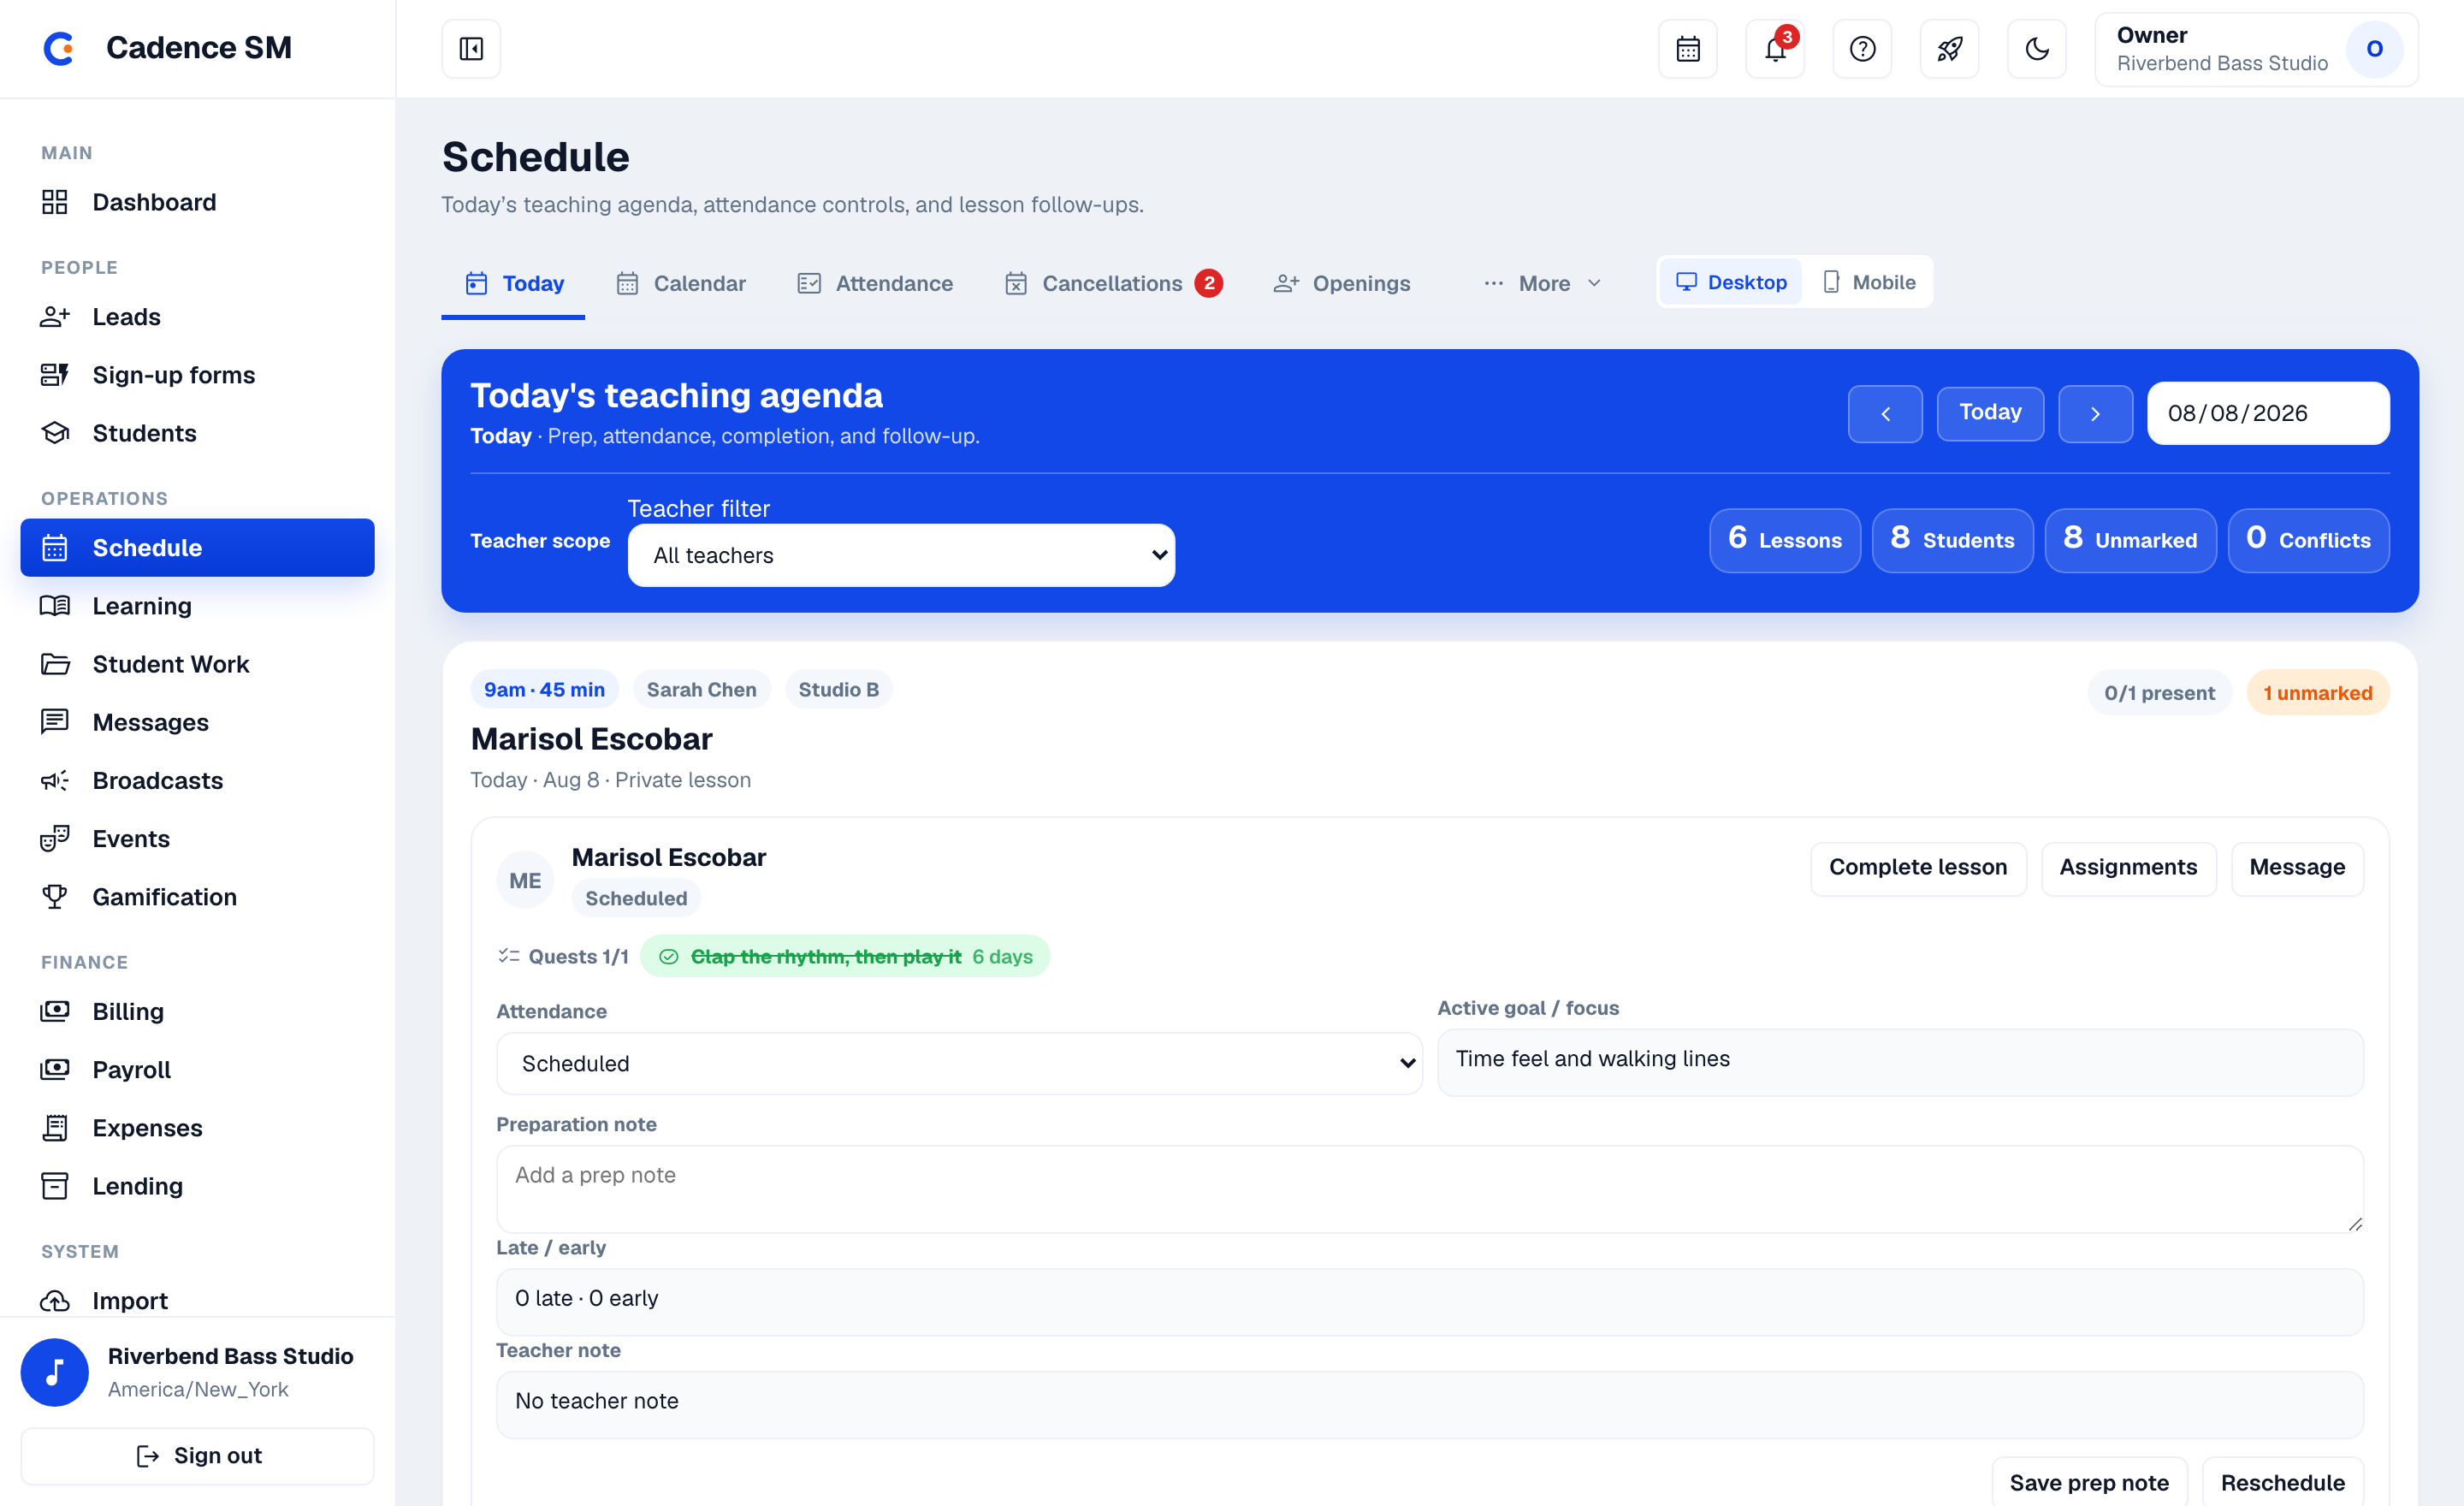Open the Teacher filter dropdown

pyautogui.click(x=901, y=555)
